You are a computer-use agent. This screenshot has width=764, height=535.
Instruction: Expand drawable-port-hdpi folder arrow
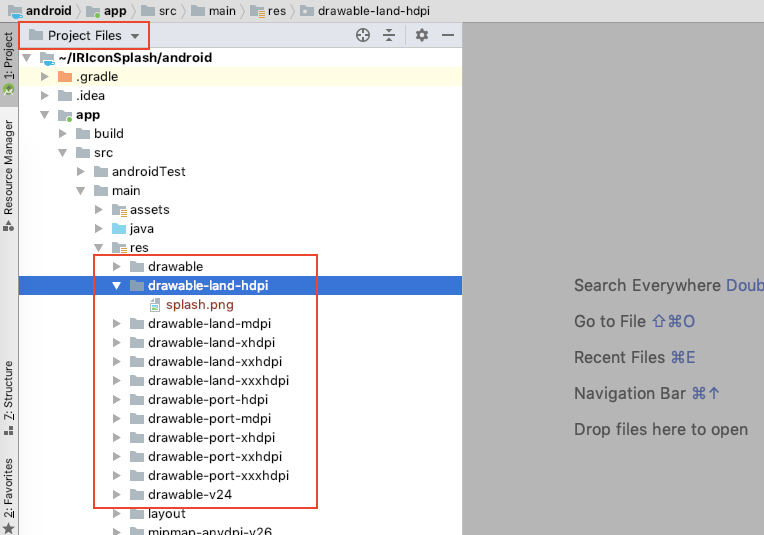pyautogui.click(x=117, y=400)
